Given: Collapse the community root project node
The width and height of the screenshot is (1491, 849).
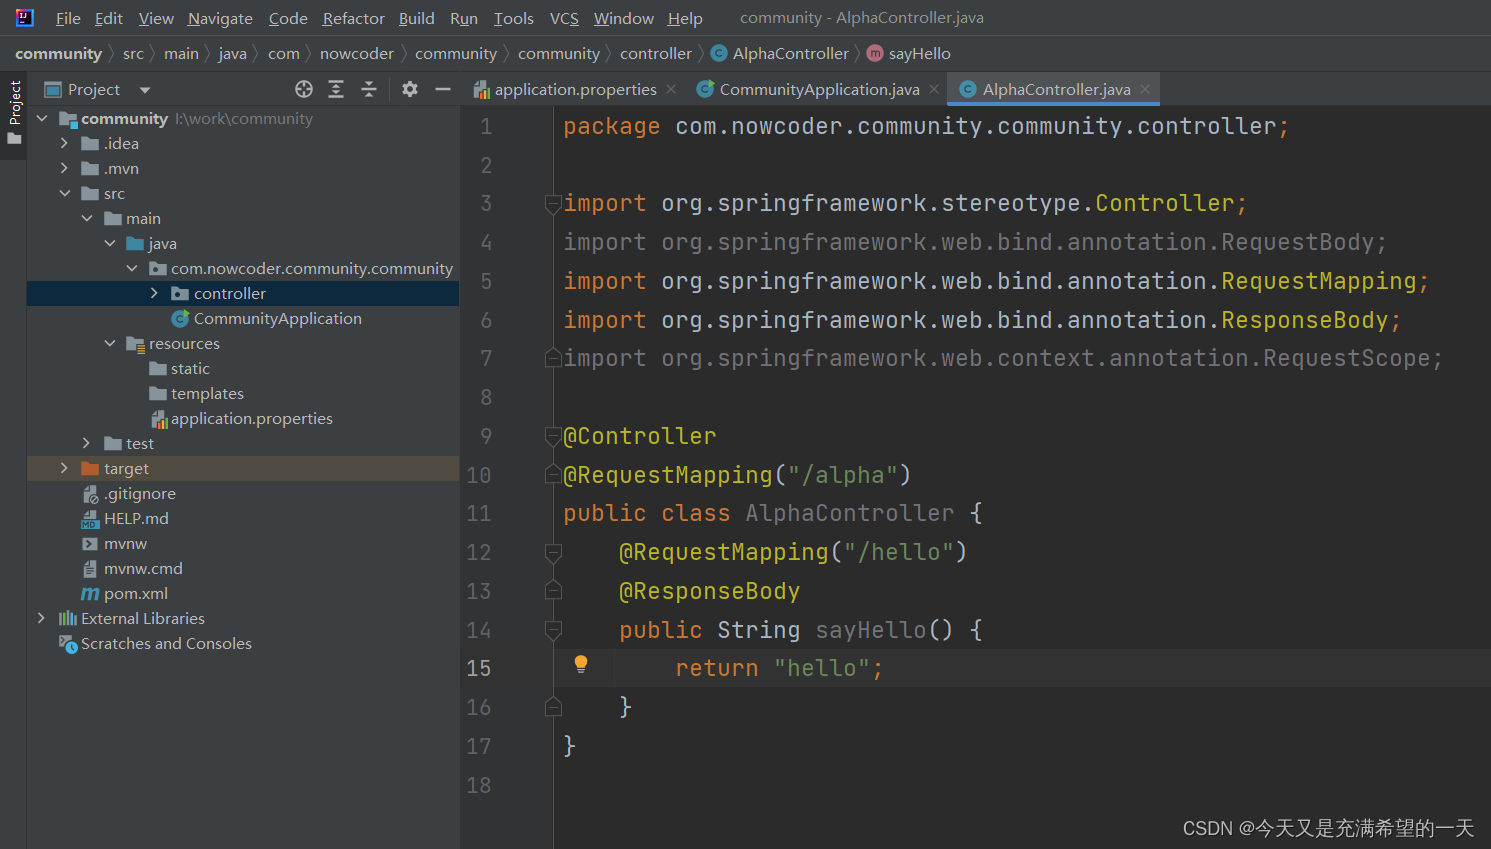Looking at the screenshot, I should click(x=42, y=118).
